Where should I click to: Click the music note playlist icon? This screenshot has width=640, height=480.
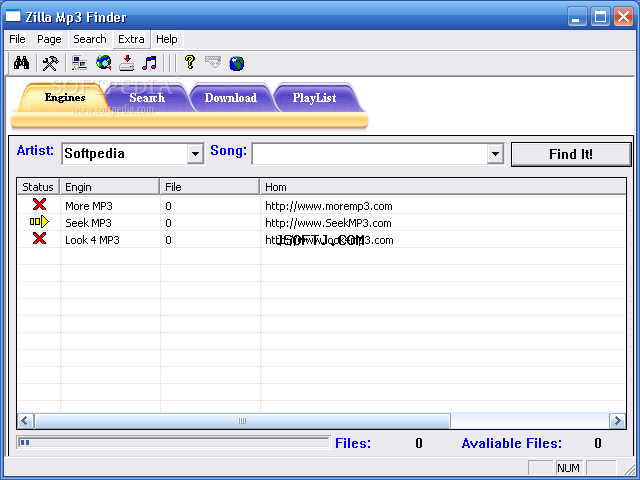(150, 63)
